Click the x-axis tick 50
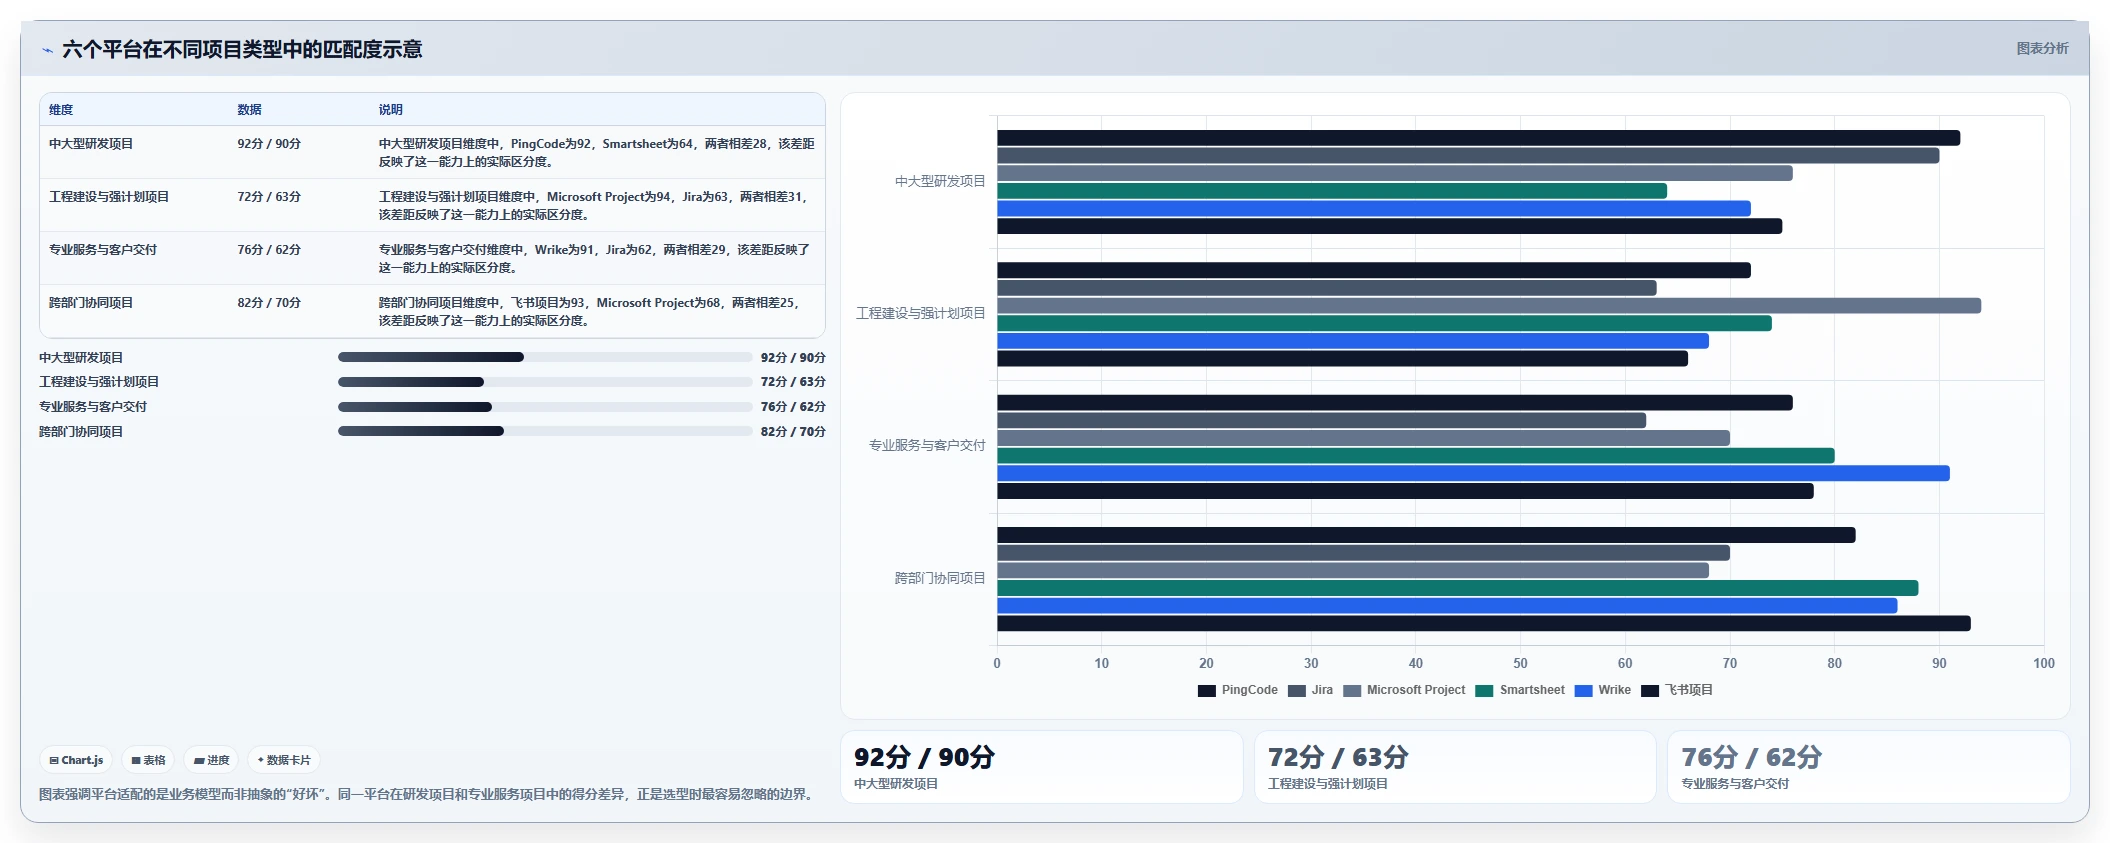This screenshot has width=2110, height=843. coord(1520,663)
